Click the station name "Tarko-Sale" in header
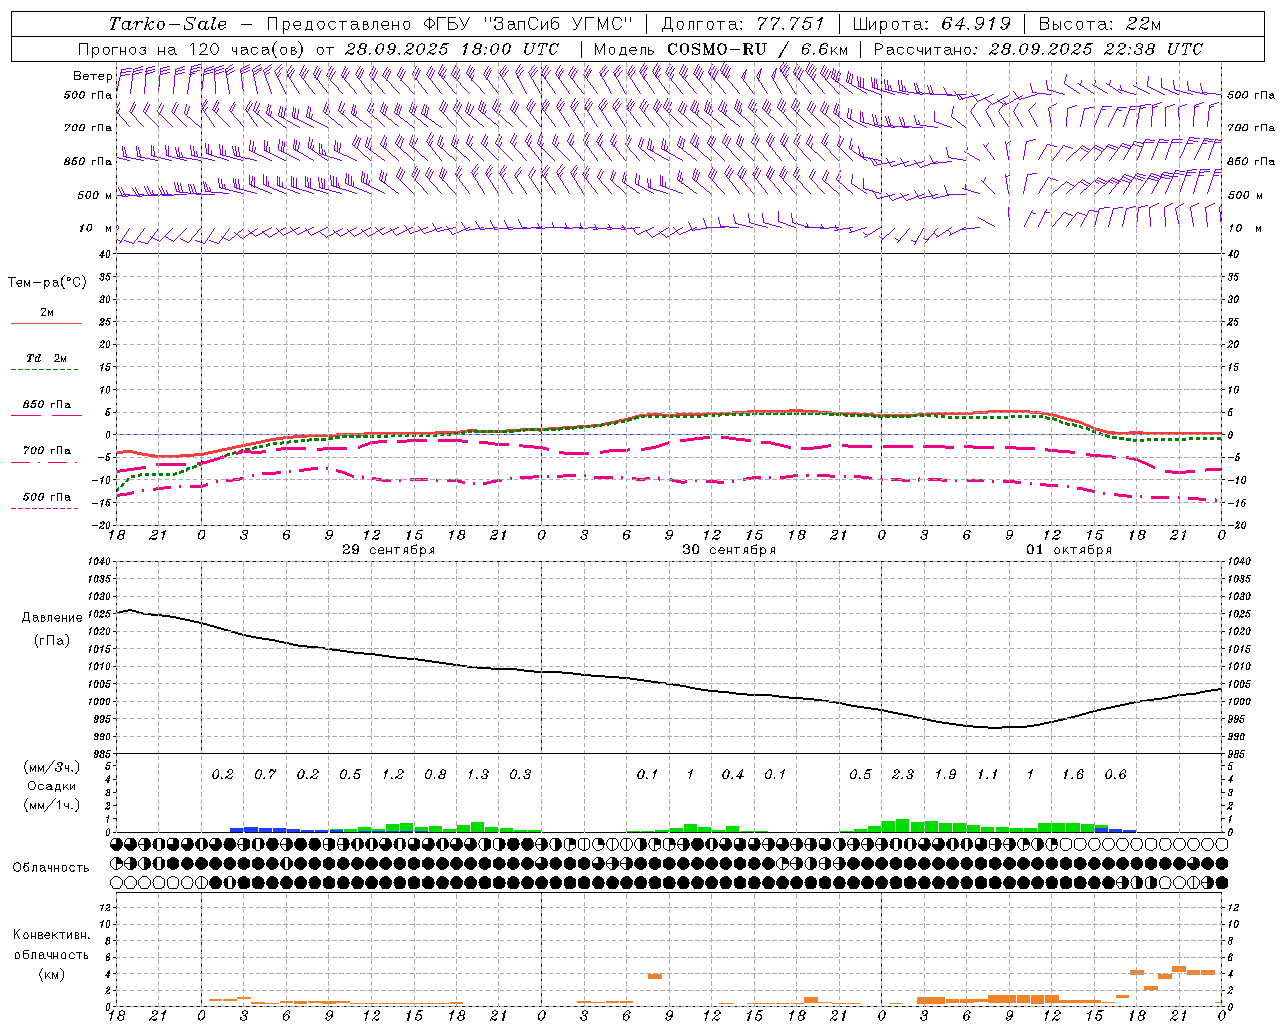 (168, 24)
